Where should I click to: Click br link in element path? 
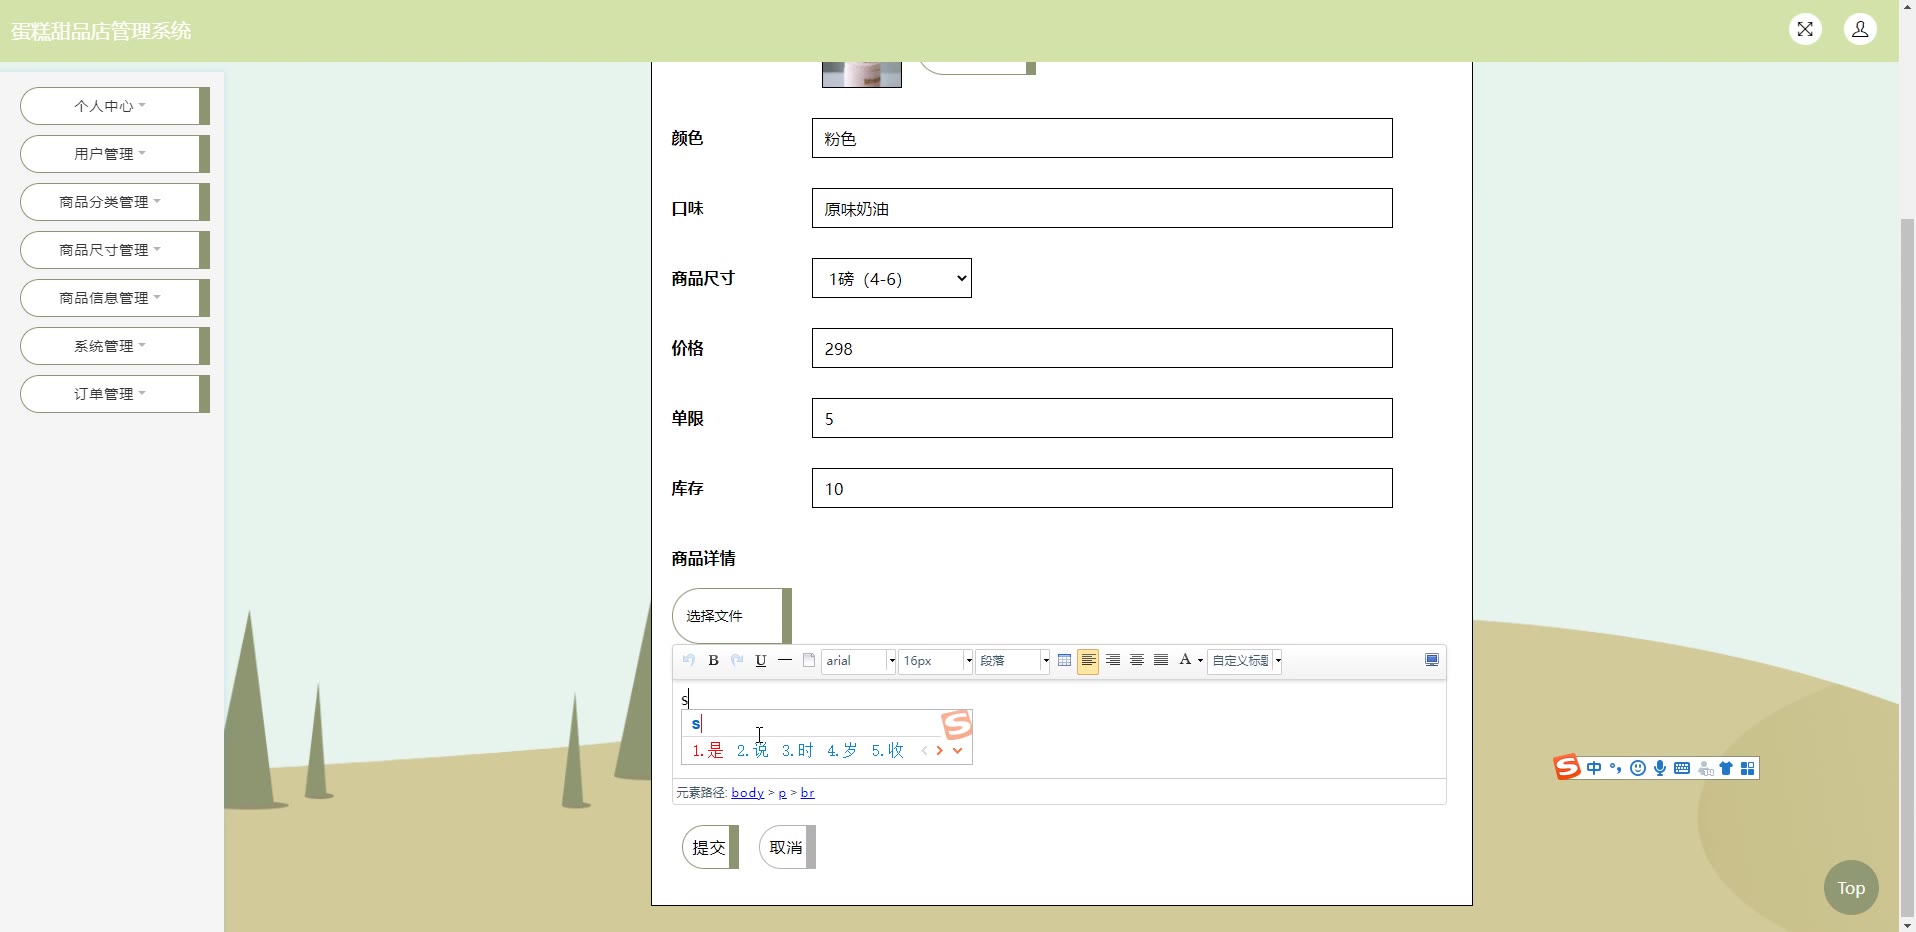pyautogui.click(x=807, y=793)
